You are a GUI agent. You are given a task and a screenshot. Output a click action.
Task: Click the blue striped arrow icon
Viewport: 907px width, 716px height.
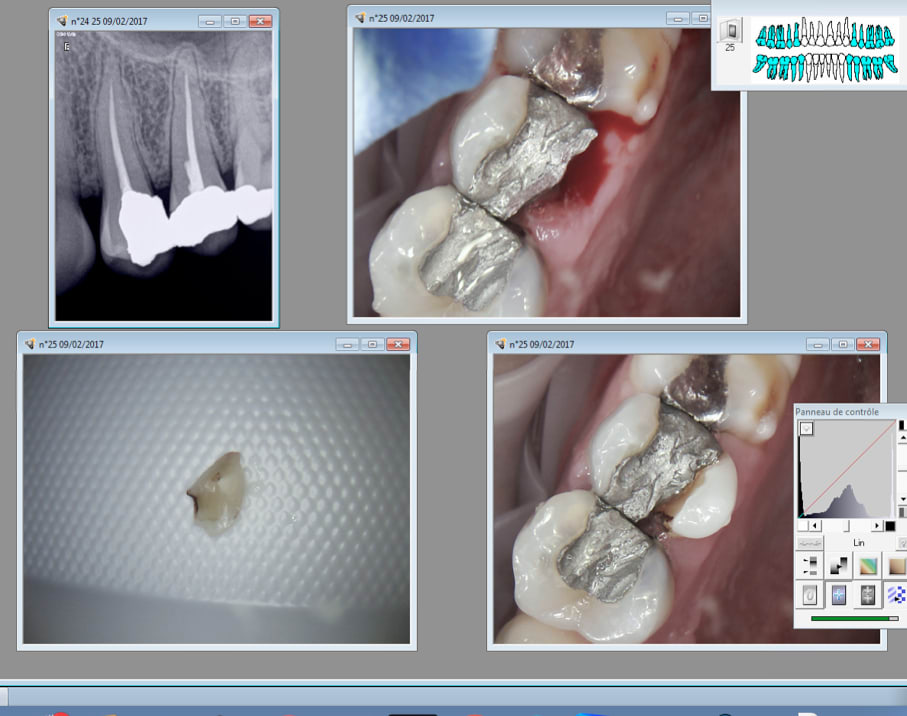(x=897, y=596)
